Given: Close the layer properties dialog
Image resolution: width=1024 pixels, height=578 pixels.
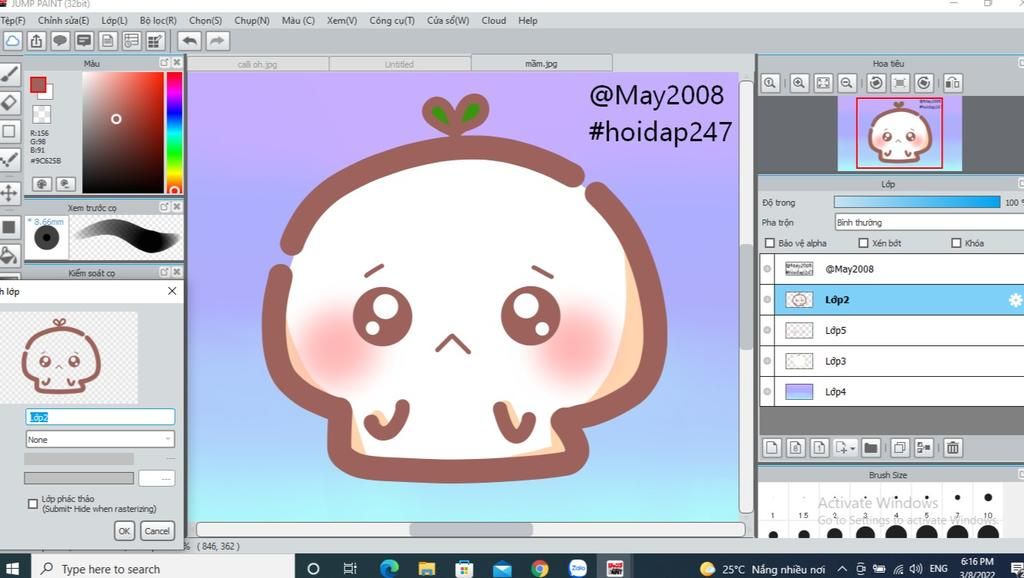Looking at the screenshot, I should 172,291.
